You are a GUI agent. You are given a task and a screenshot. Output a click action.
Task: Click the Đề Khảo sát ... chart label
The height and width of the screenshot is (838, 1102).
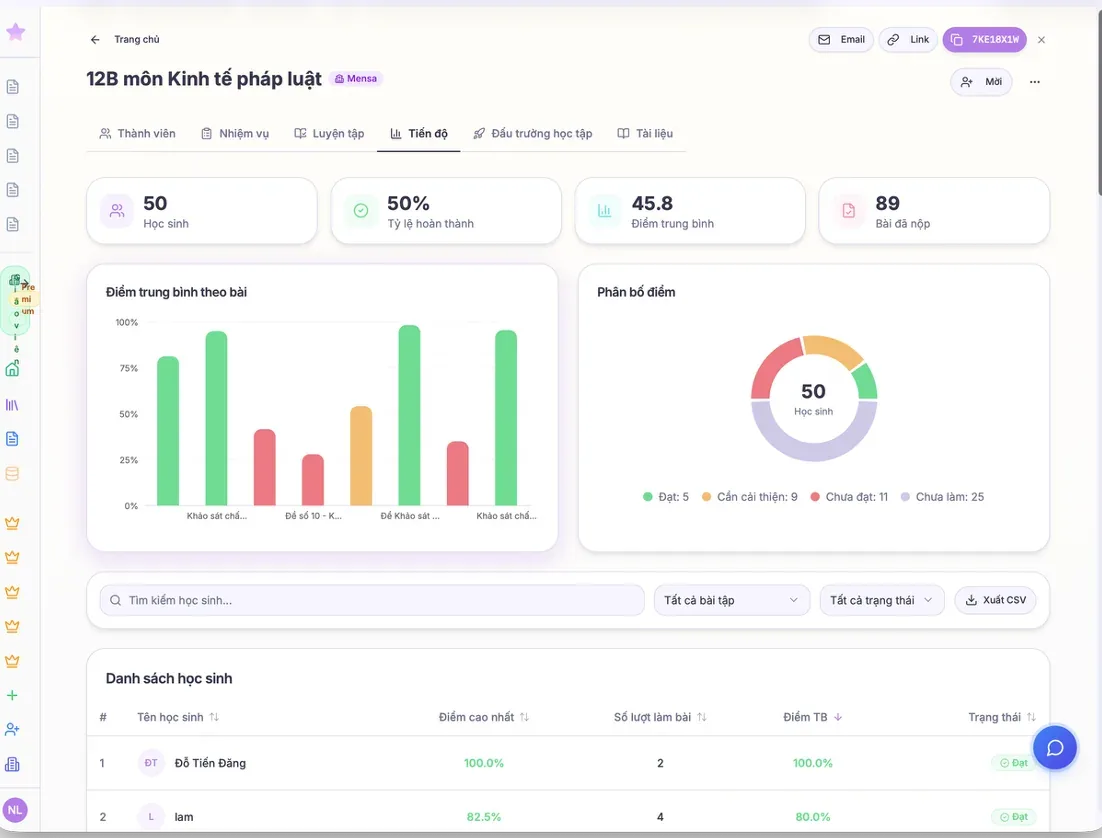click(410, 516)
